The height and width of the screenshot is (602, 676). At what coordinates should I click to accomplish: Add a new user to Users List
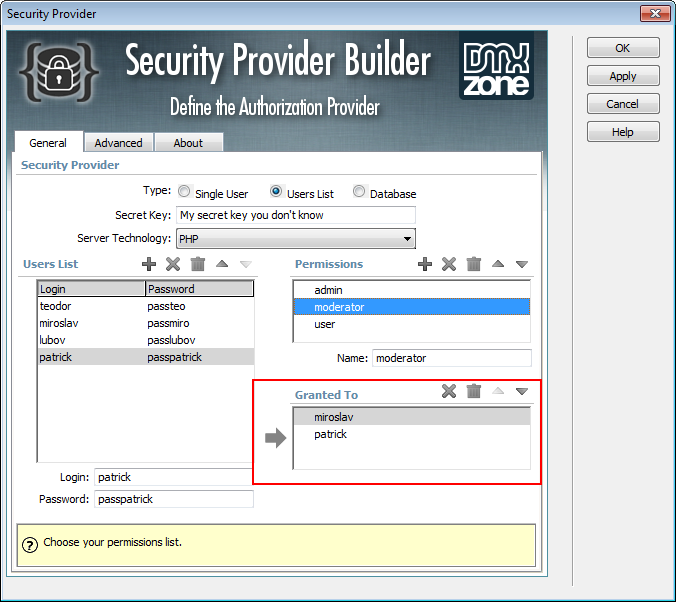[149, 263]
